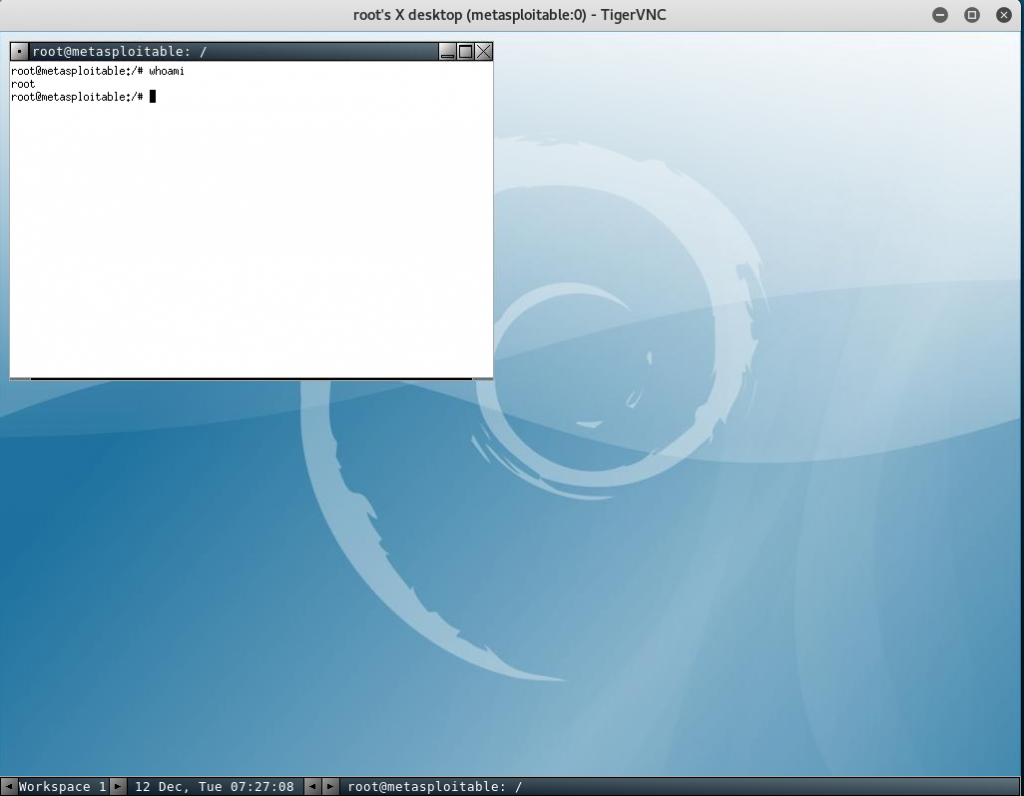The height and width of the screenshot is (796, 1024).
Task: Click the taskbar date and time clock
Action: [x=214, y=787]
